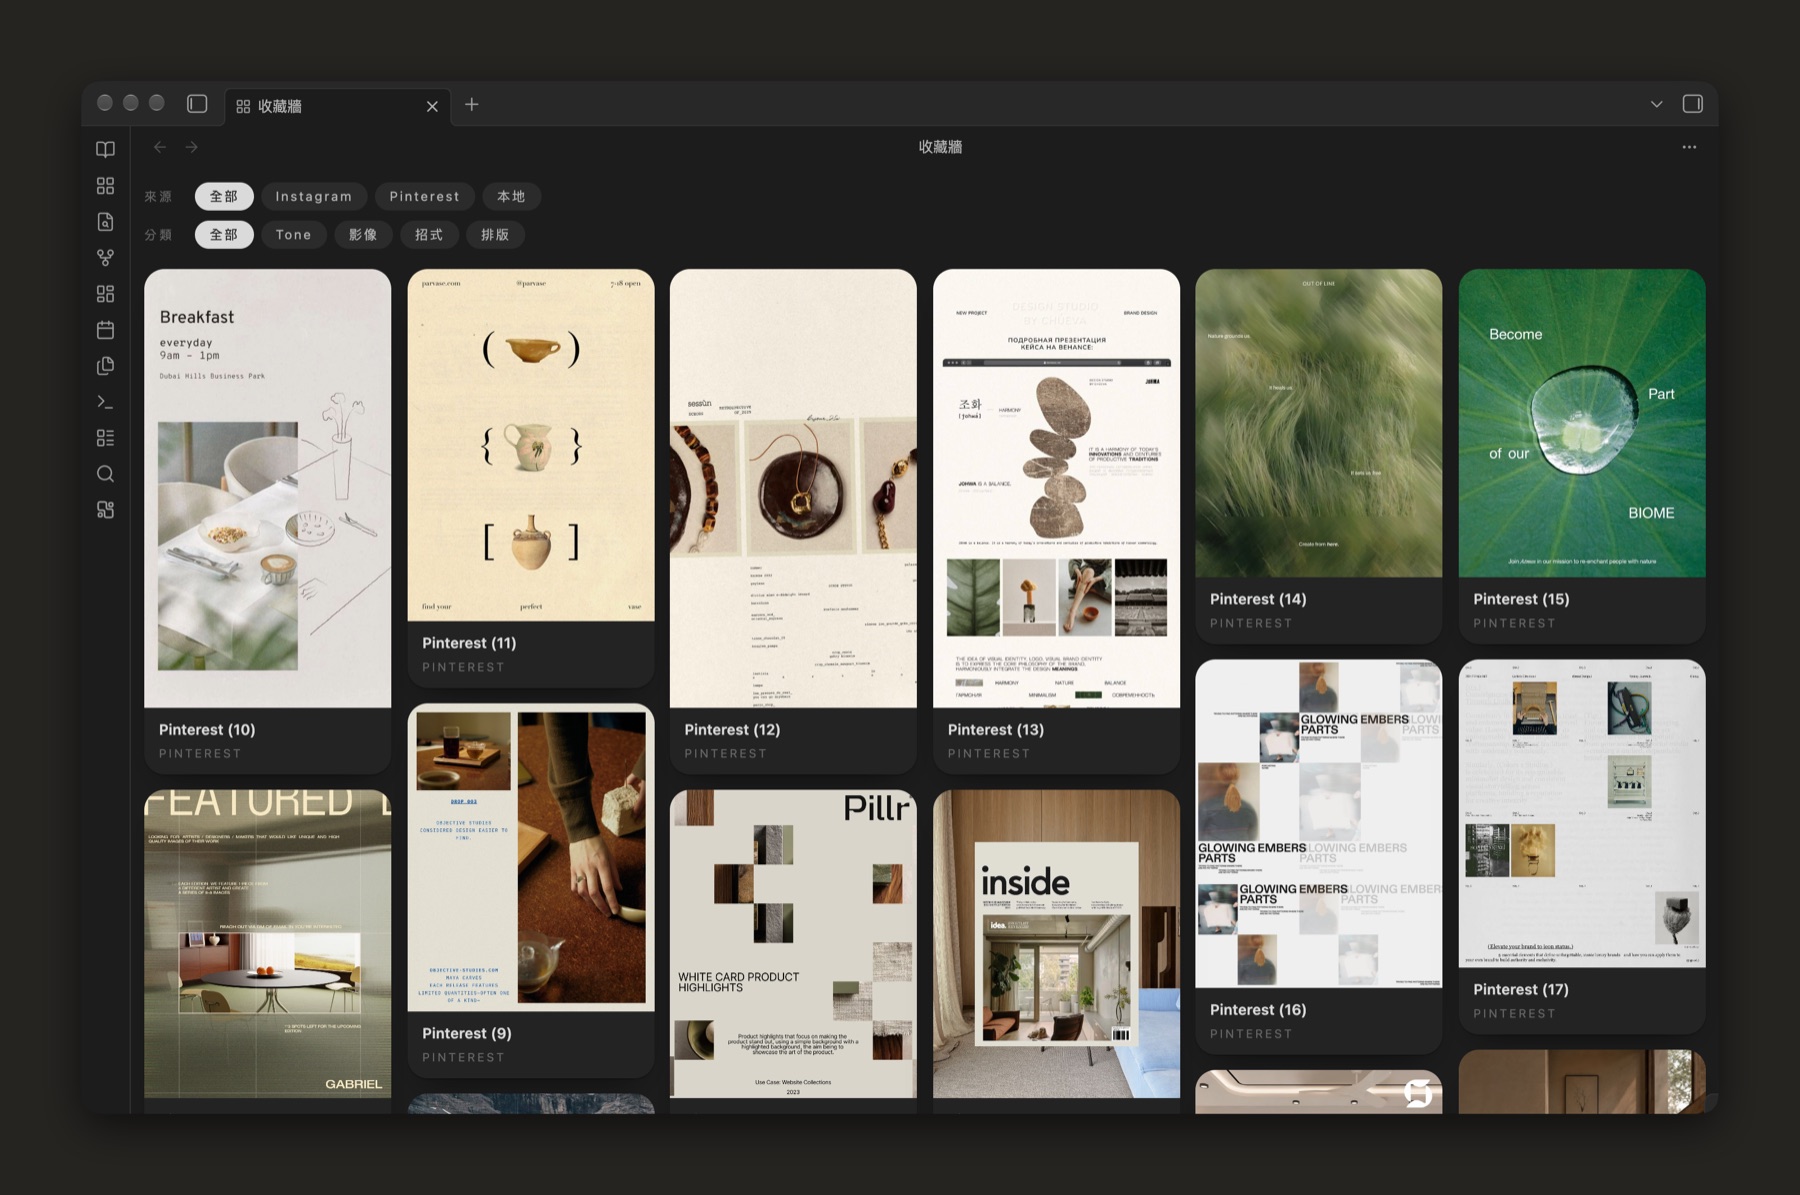Open the three-dots more options menu
The image size is (1800, 1195).
[x=1689, y=147]
